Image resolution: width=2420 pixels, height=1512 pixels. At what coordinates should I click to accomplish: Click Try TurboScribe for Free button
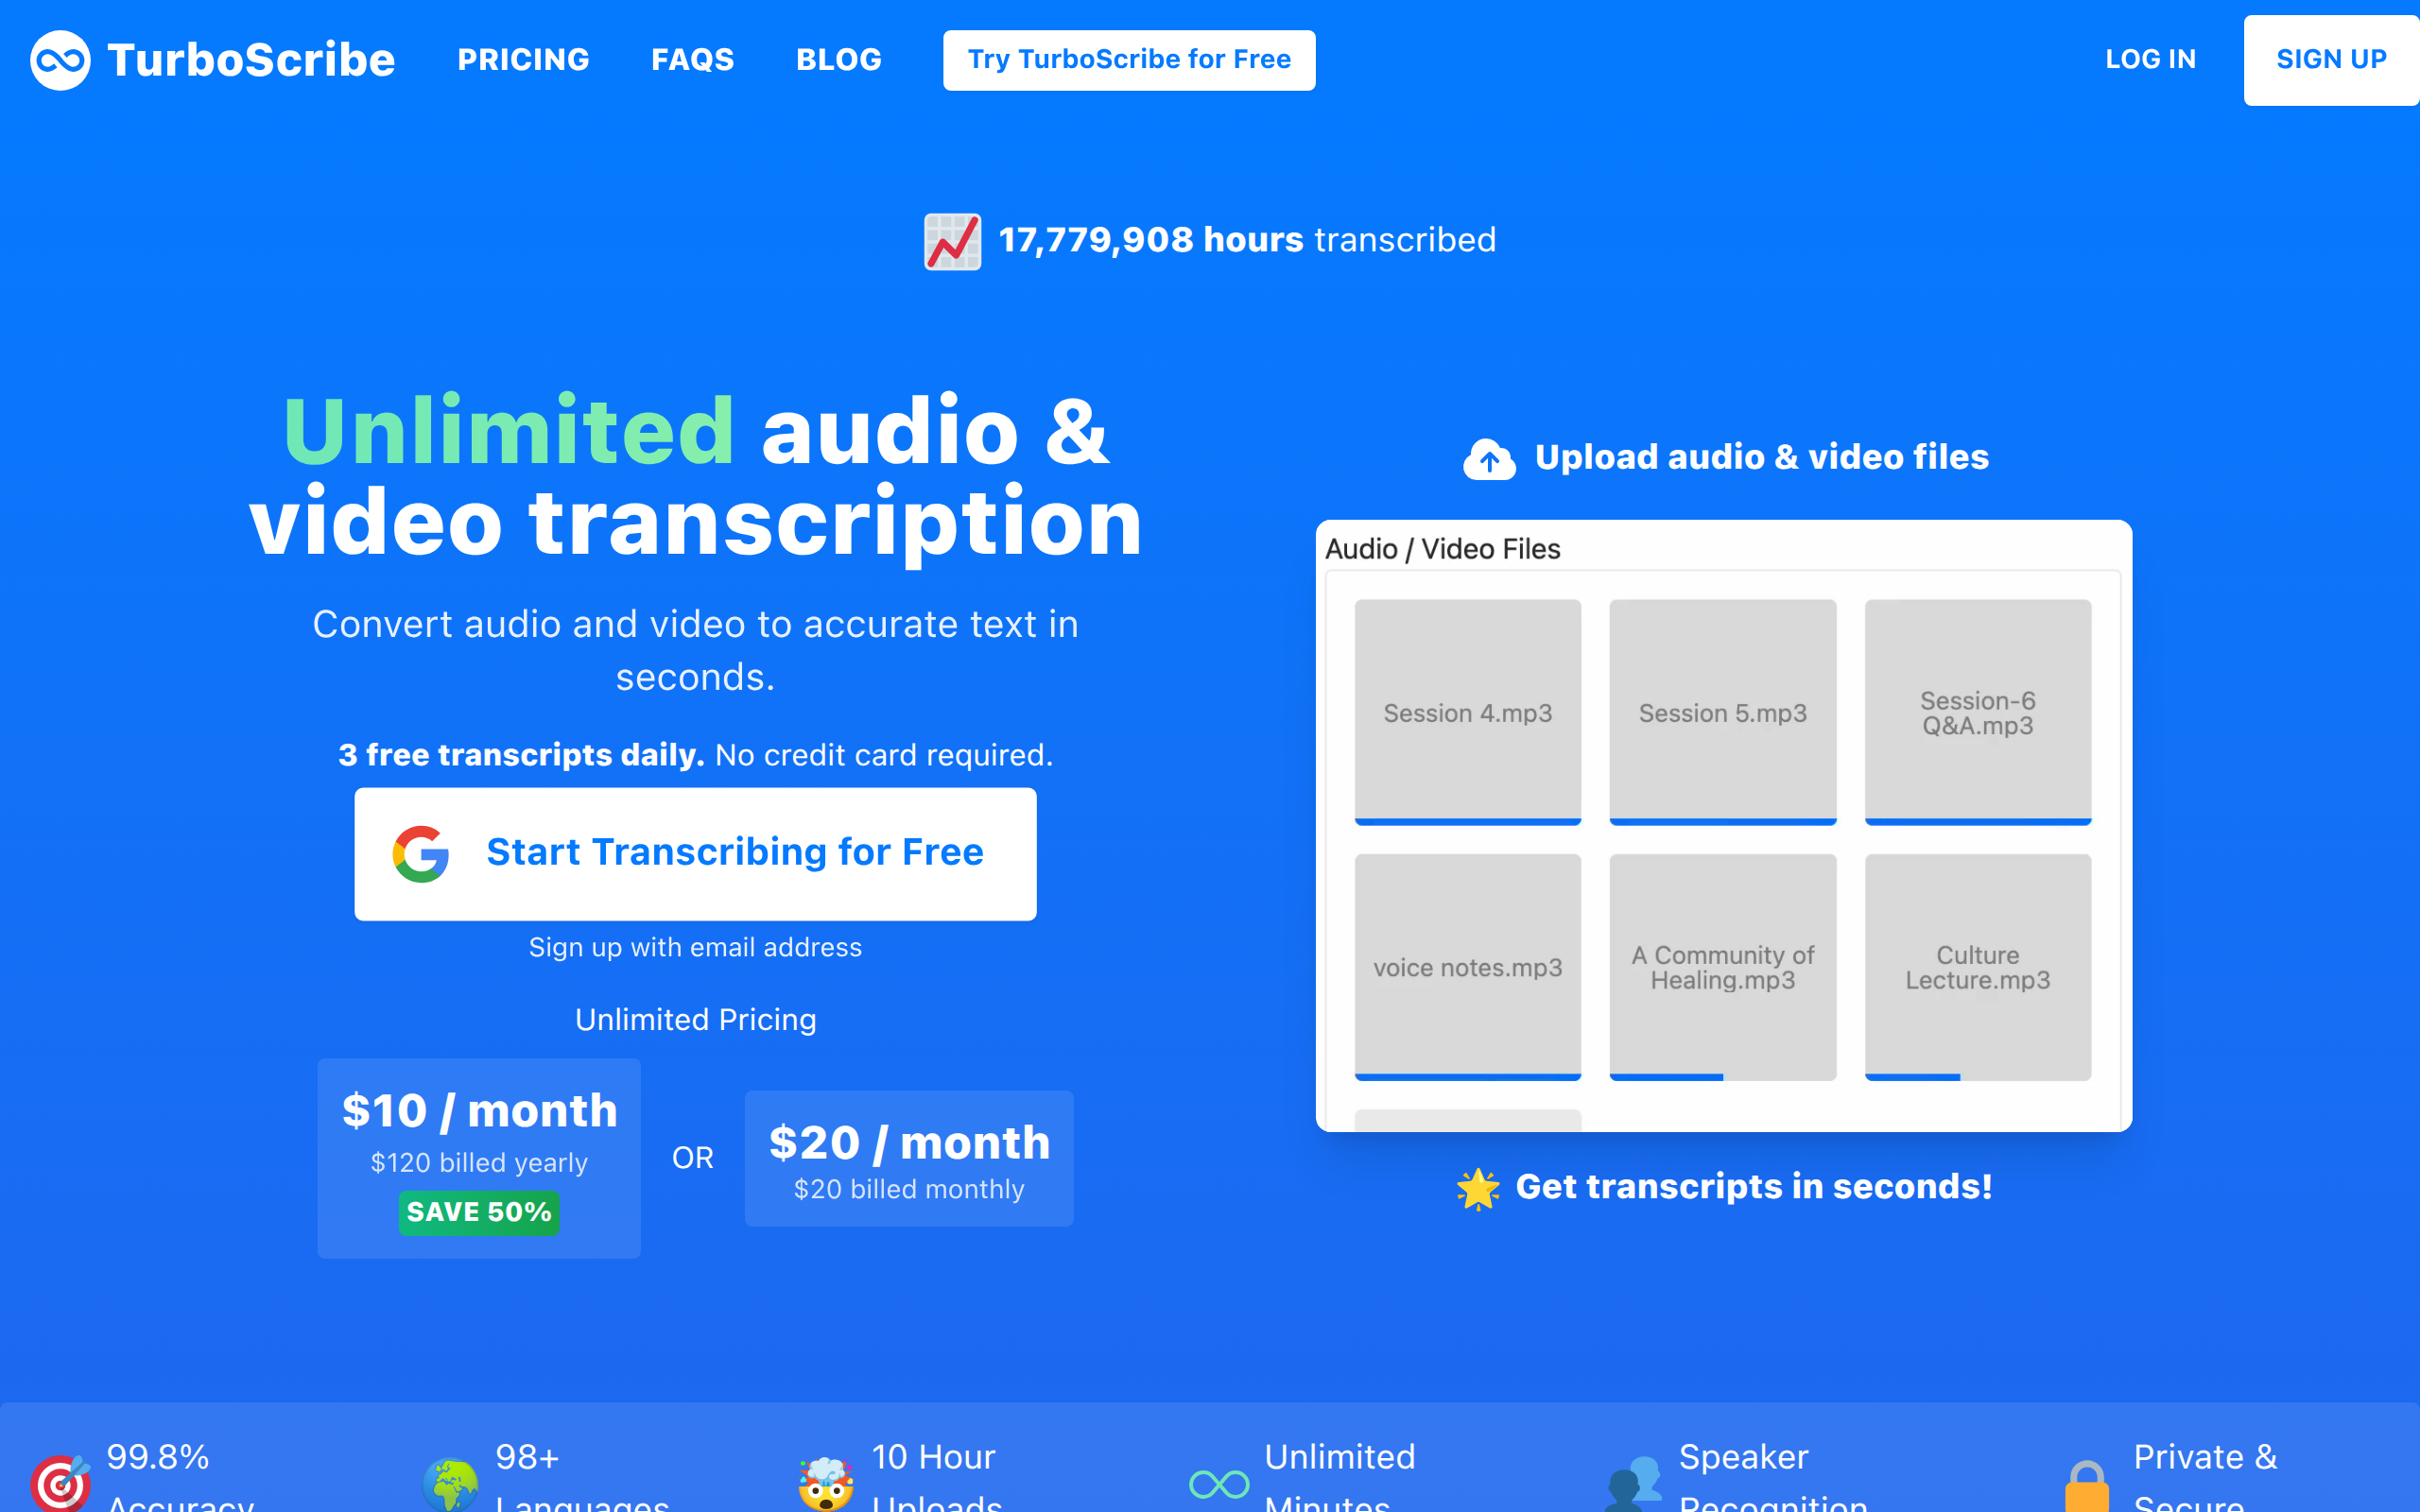point(1129,60)
